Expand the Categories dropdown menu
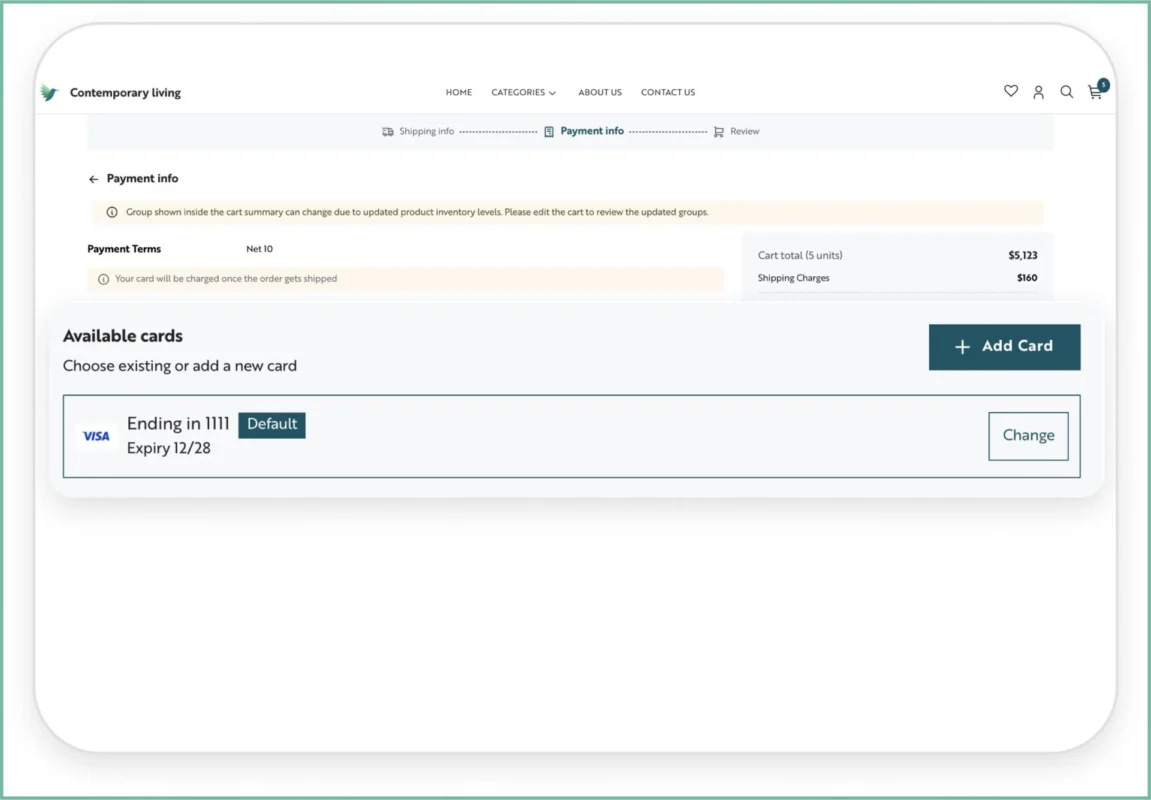 click(523, 92)
